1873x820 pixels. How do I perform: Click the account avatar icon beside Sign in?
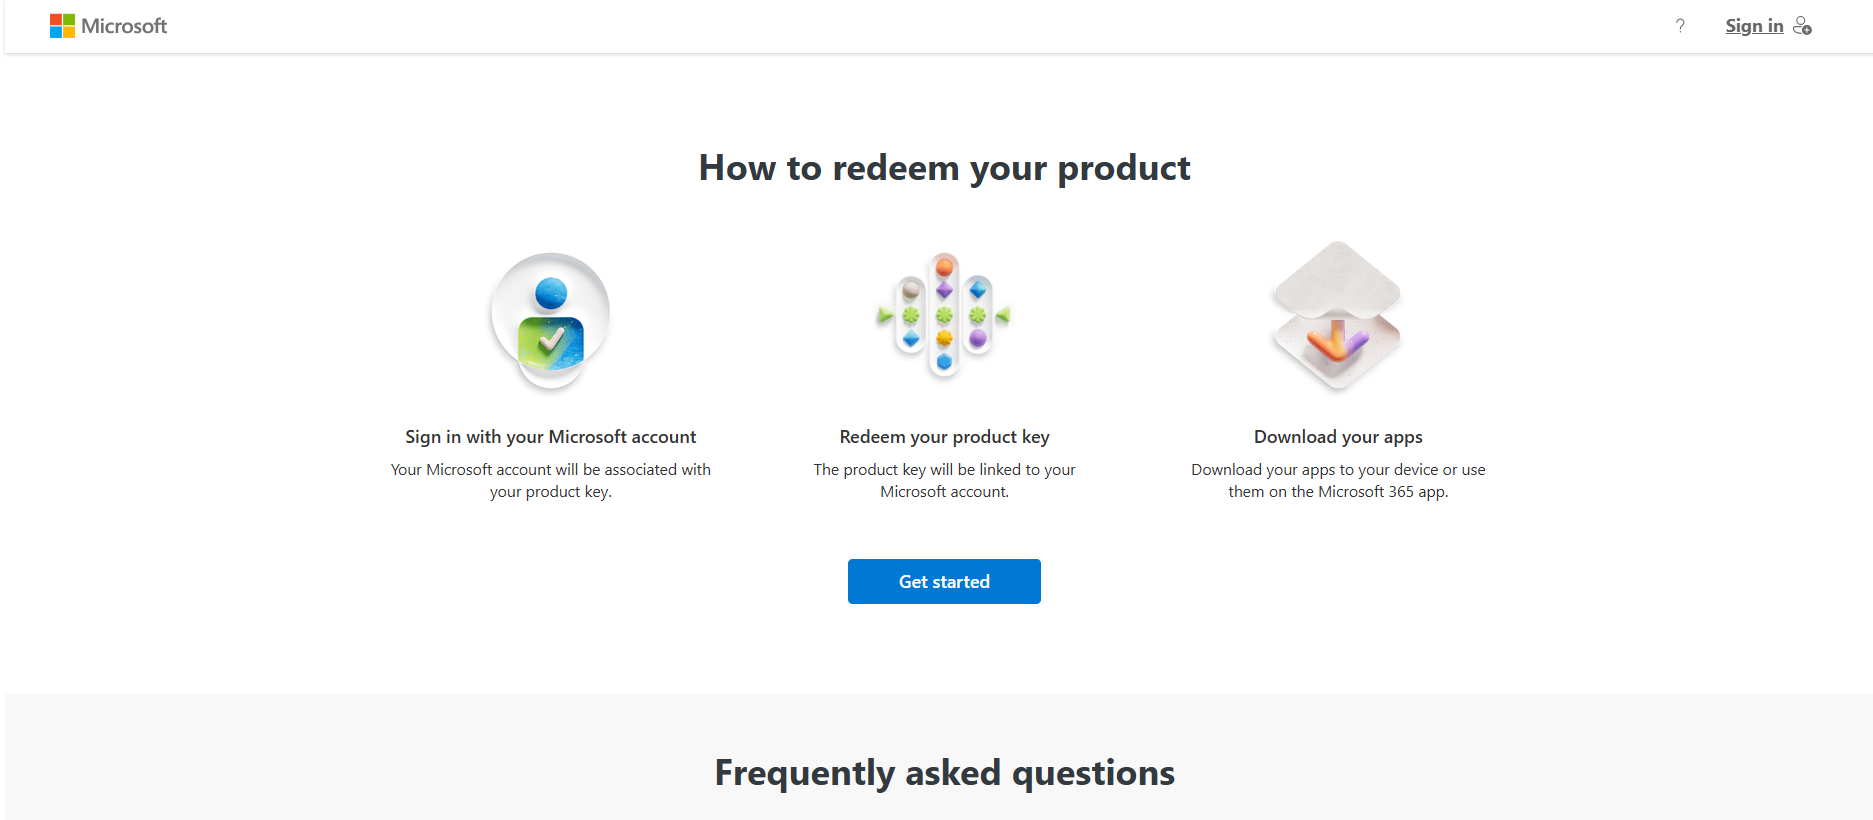tap(1802, 26)
